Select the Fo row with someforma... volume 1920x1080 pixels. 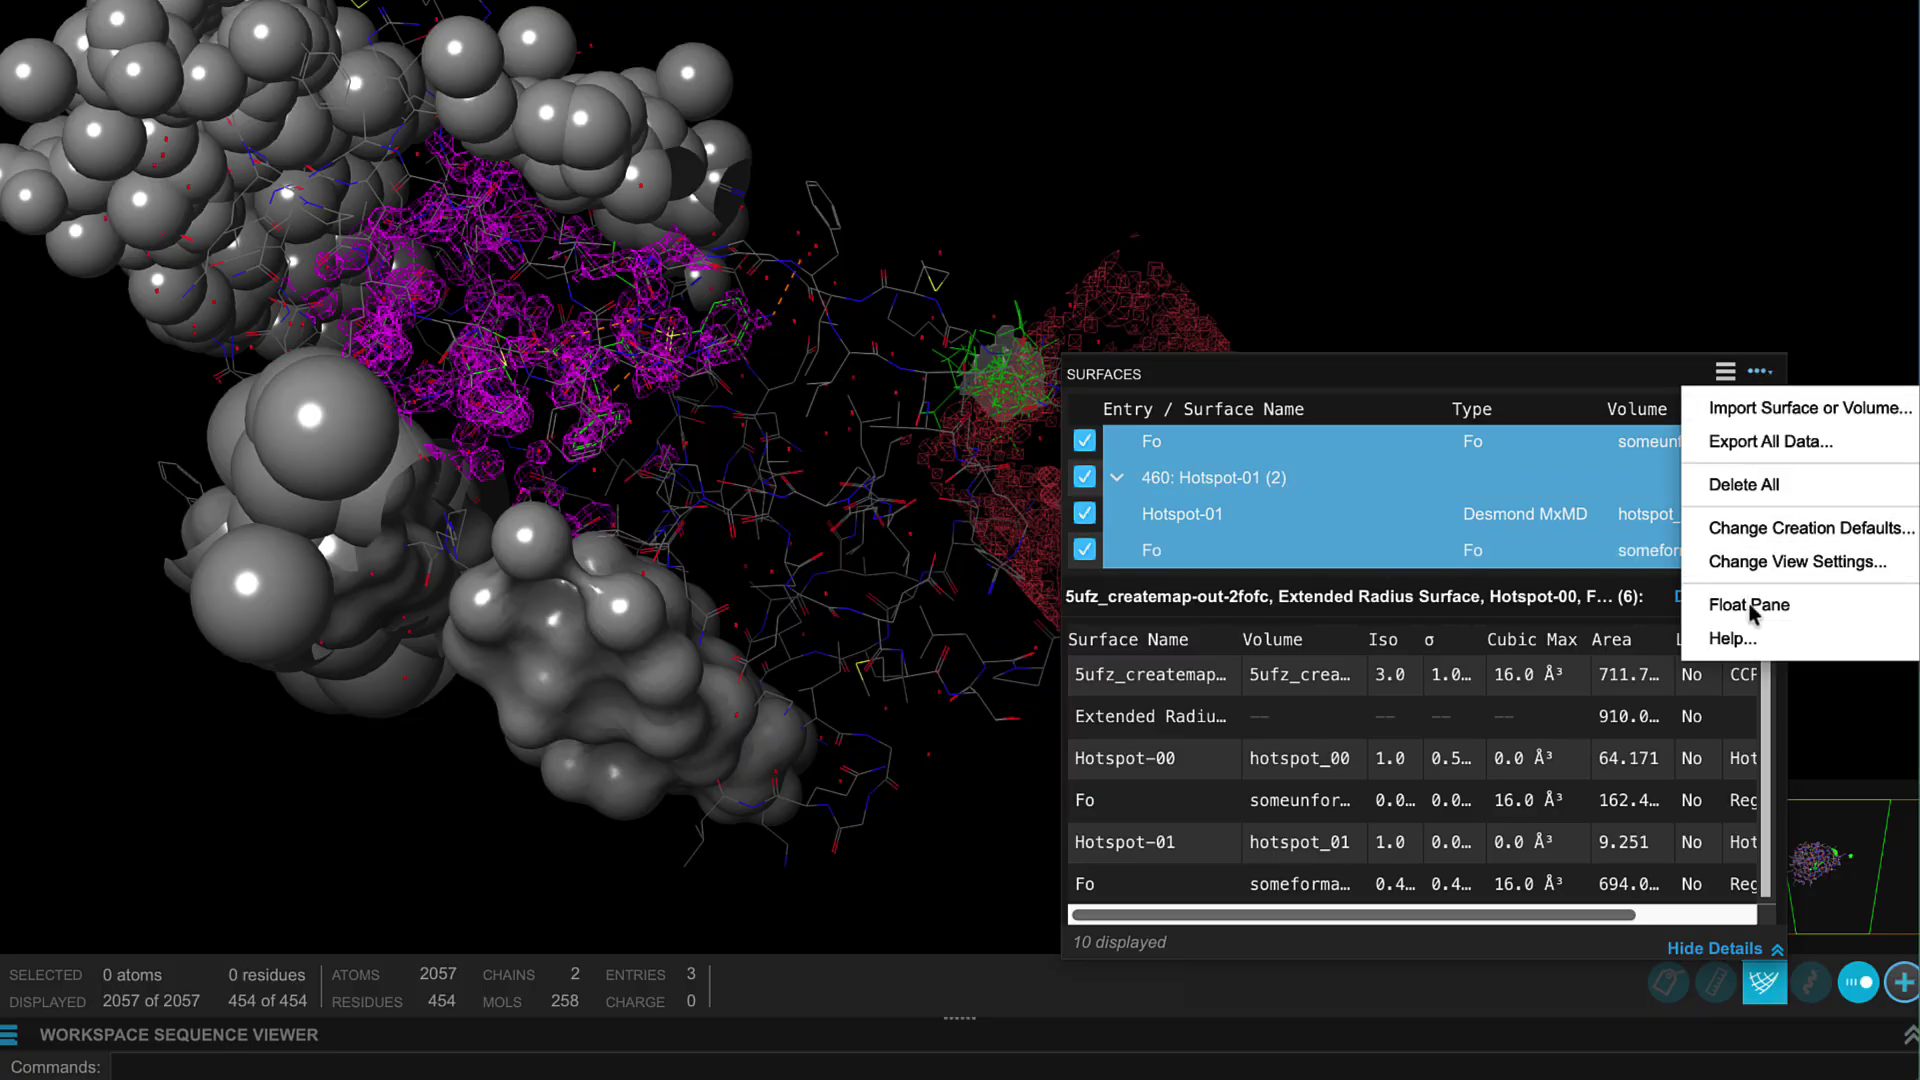(x=1084, y=885)
